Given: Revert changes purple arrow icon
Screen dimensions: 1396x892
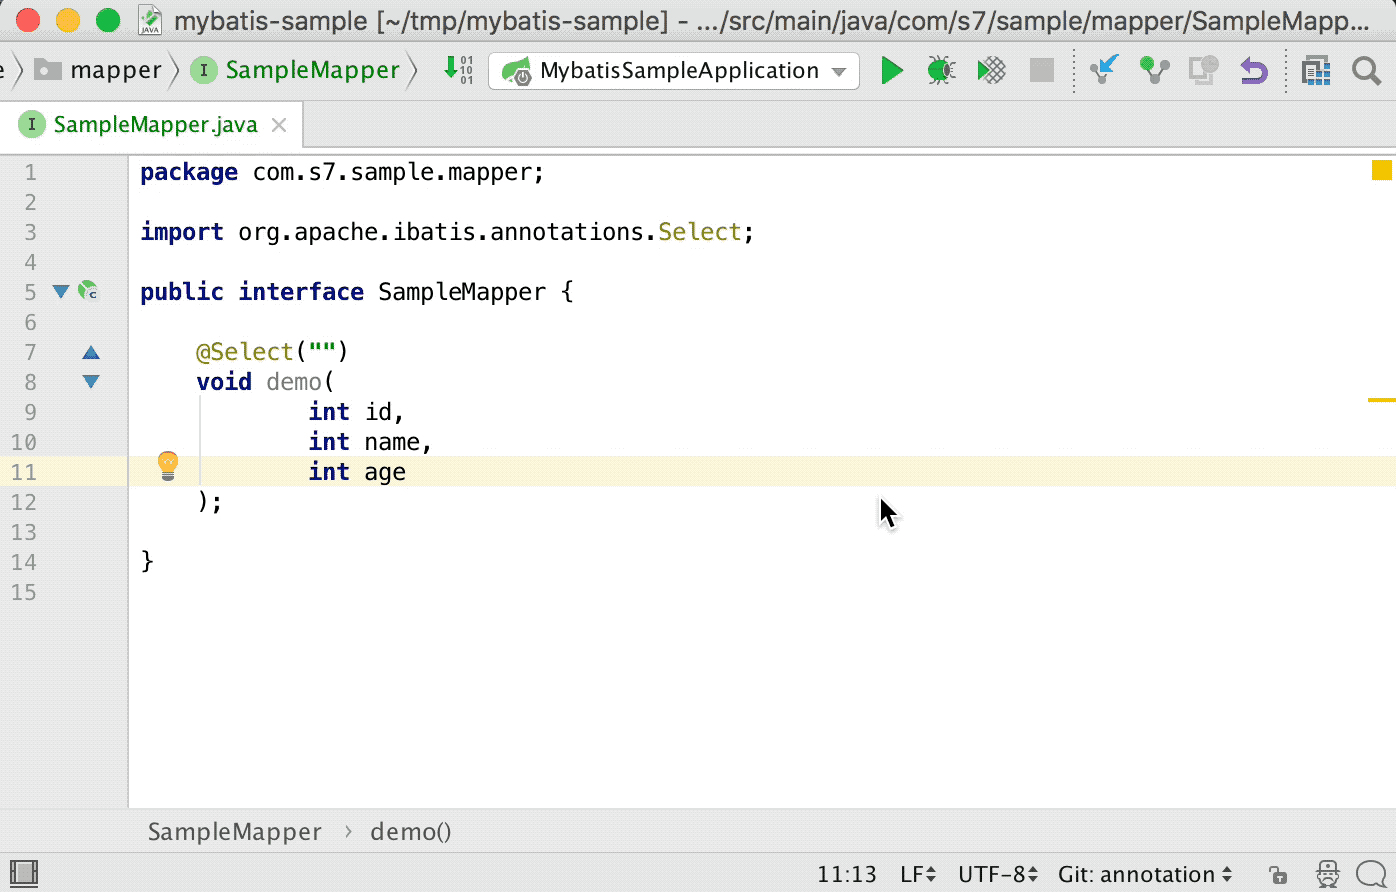Looking at the screenshot, I should coord(1253,70).
